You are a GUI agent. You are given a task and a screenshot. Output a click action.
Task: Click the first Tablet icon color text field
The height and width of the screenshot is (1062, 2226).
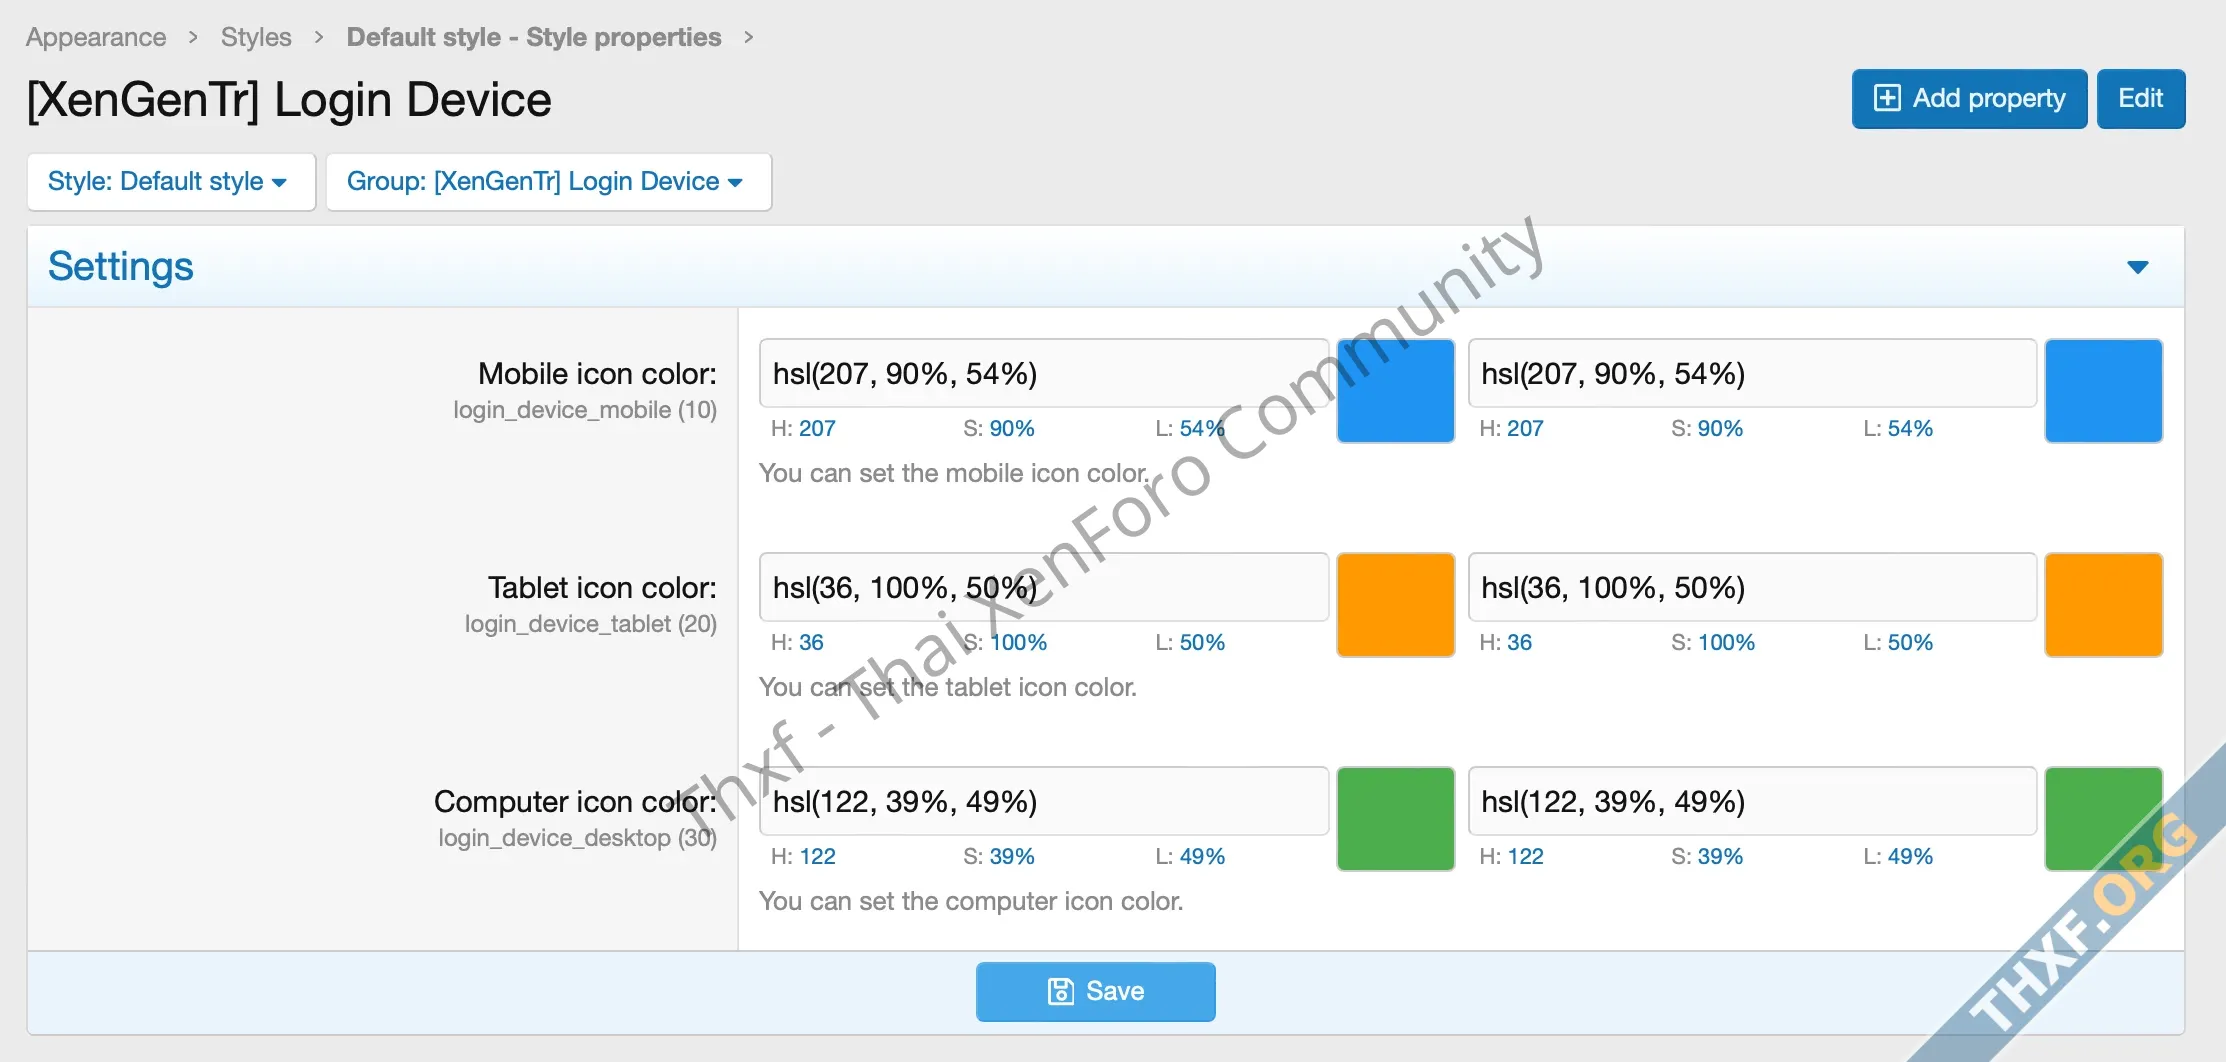pyautogui.click(x=1043, y=588)
